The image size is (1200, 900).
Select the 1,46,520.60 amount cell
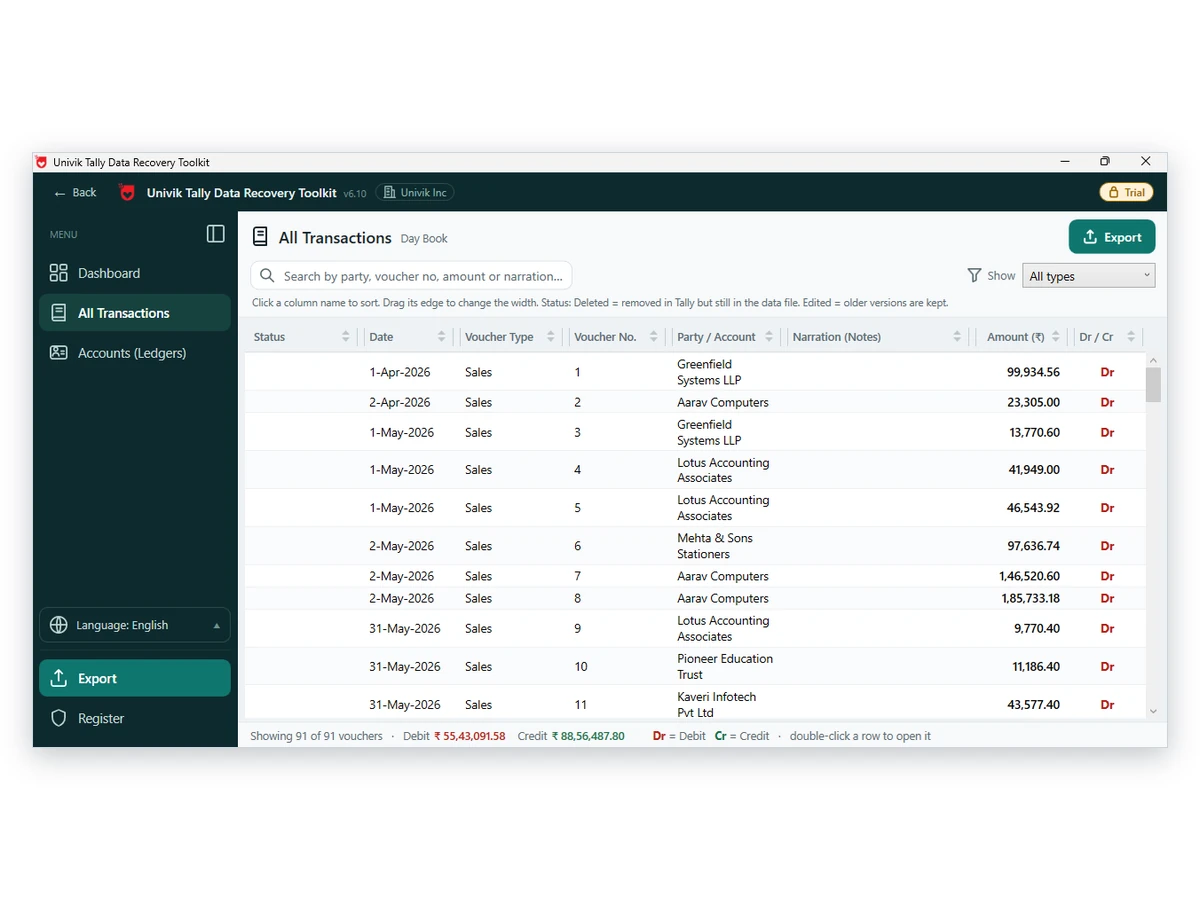pos(1029,576)
